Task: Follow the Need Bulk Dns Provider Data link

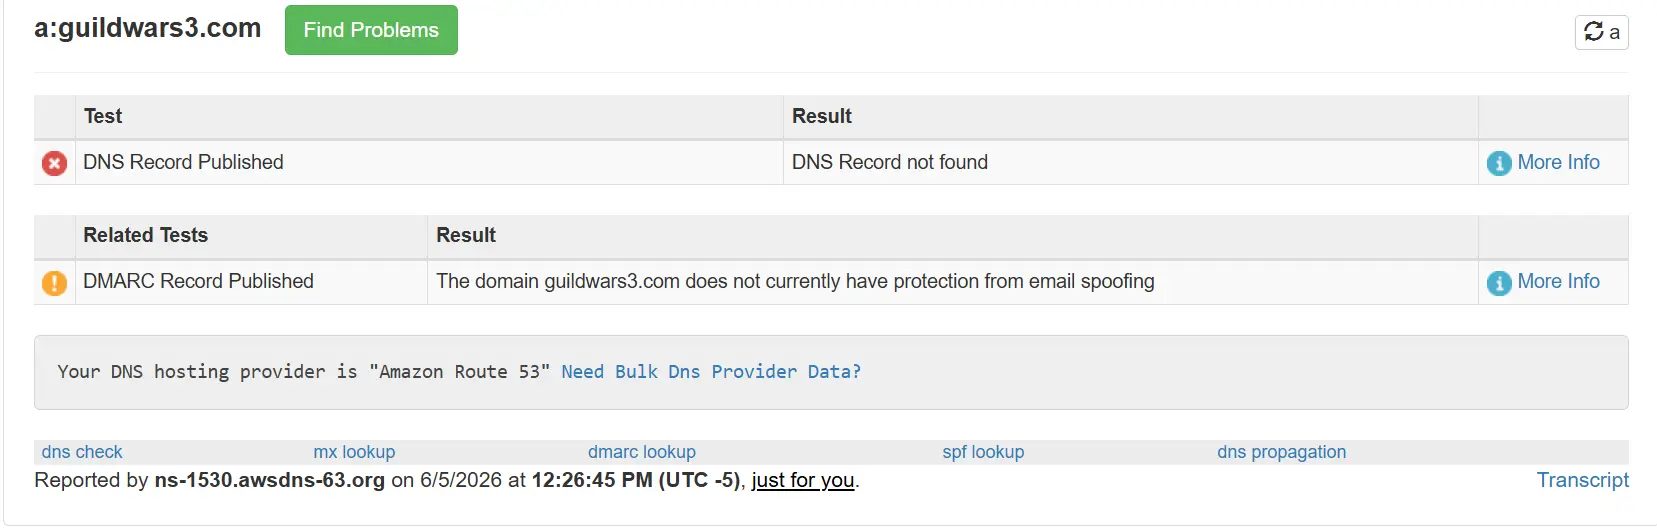Action: pyautogui.click(x=711, y=372)
